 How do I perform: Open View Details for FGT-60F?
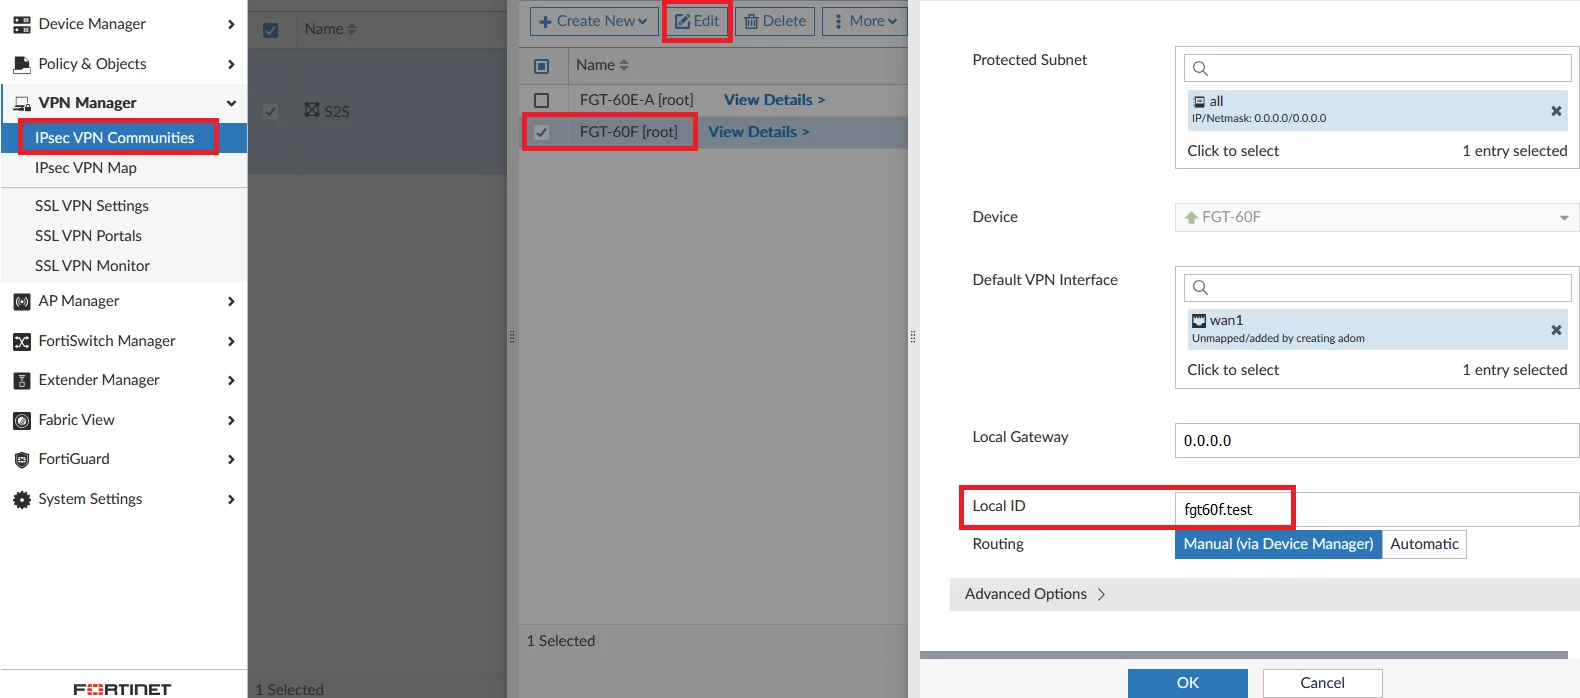pos(758,132)
